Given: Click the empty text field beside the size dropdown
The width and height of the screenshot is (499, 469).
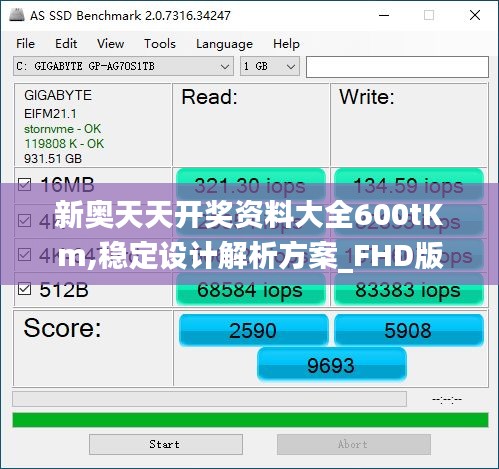Looking at the screenshot, I should tap(397, 67).
